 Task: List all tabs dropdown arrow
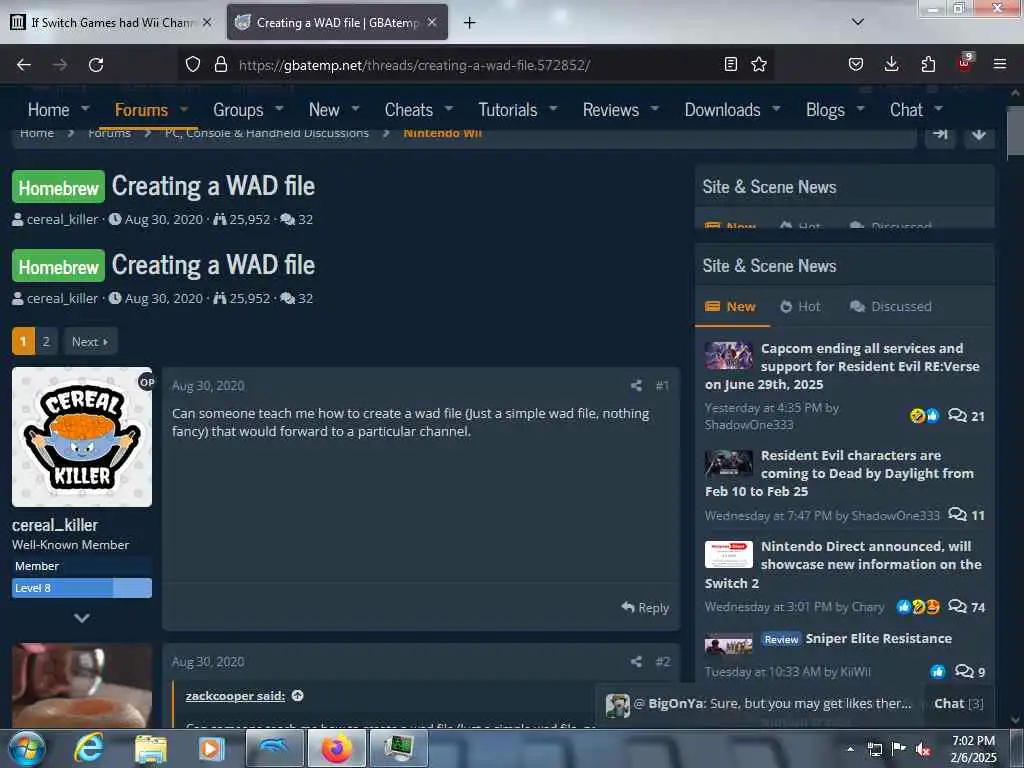pos(858,22)
